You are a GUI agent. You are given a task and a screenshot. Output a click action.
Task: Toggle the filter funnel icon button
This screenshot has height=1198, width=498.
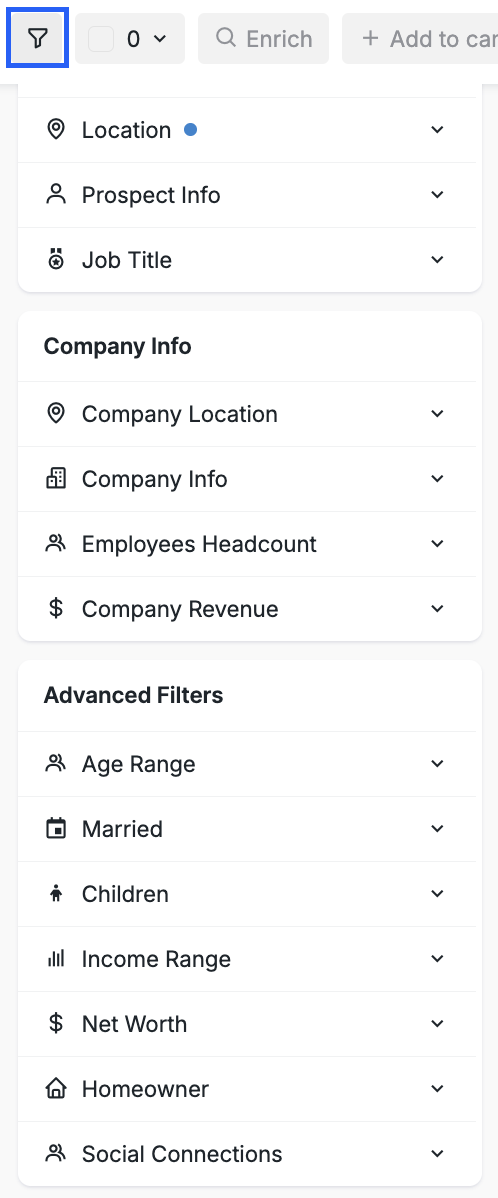pyautogui.click(x=37, y=38)
